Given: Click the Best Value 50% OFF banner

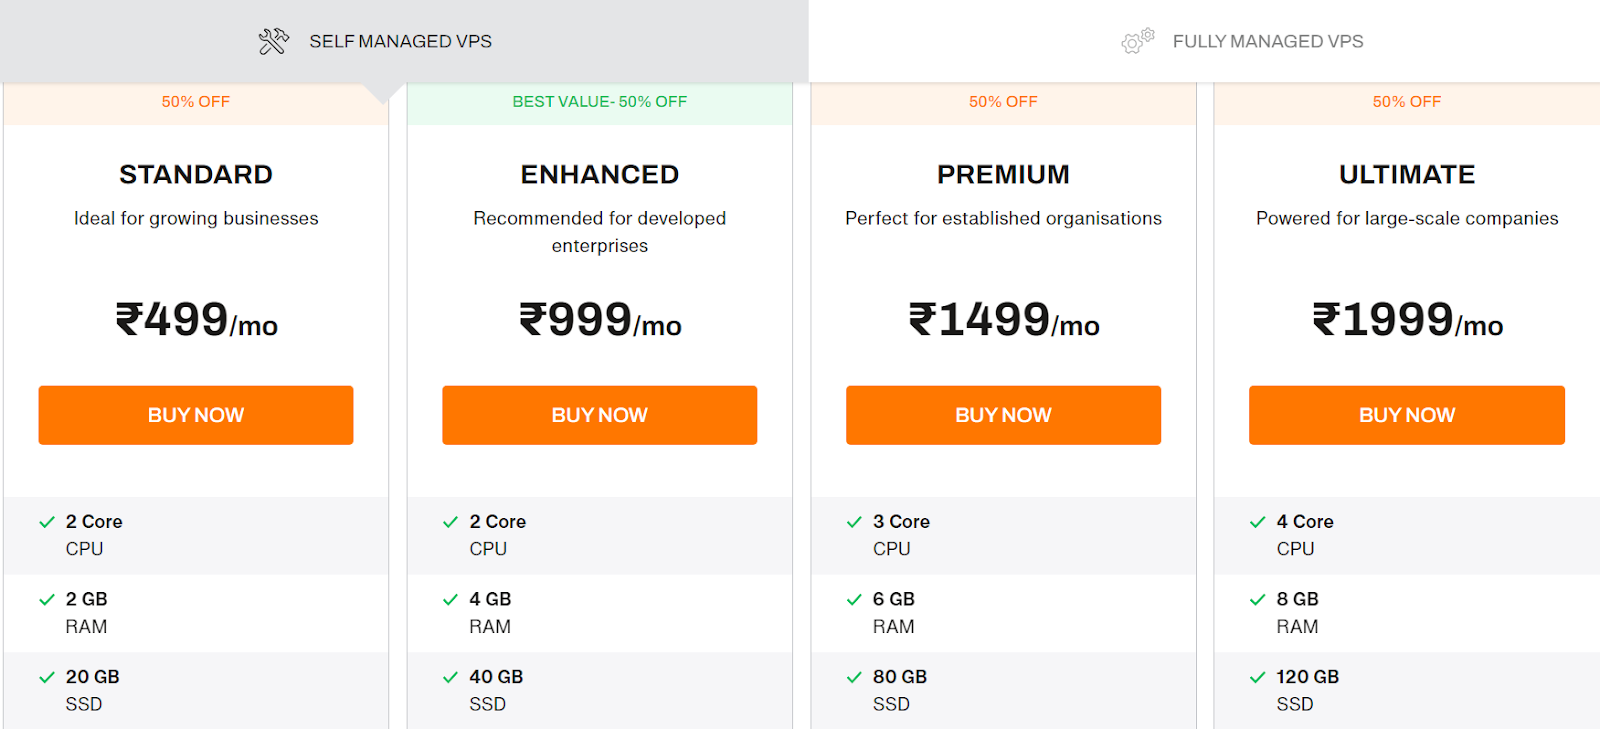Looking at the screenshot, I should pos(600,102).
